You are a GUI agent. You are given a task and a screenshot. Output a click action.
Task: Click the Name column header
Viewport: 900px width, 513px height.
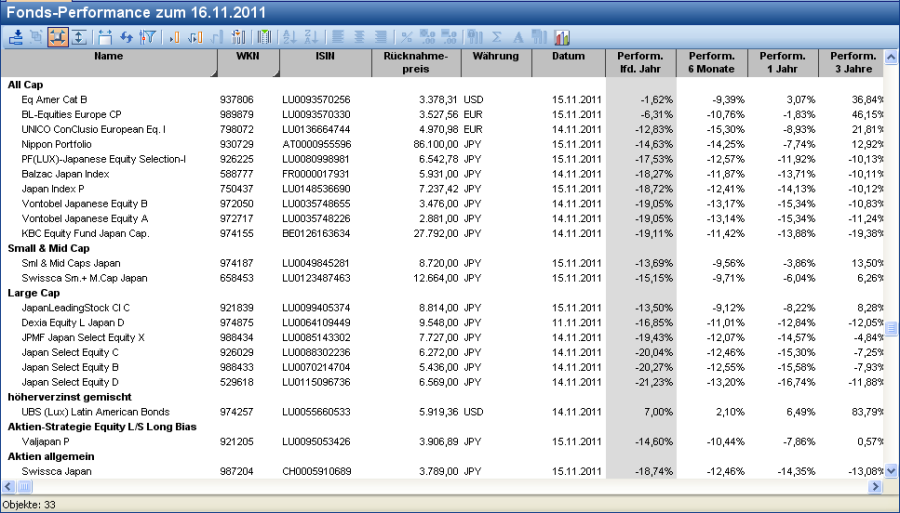pyautogui.click(x=109, y=63)
